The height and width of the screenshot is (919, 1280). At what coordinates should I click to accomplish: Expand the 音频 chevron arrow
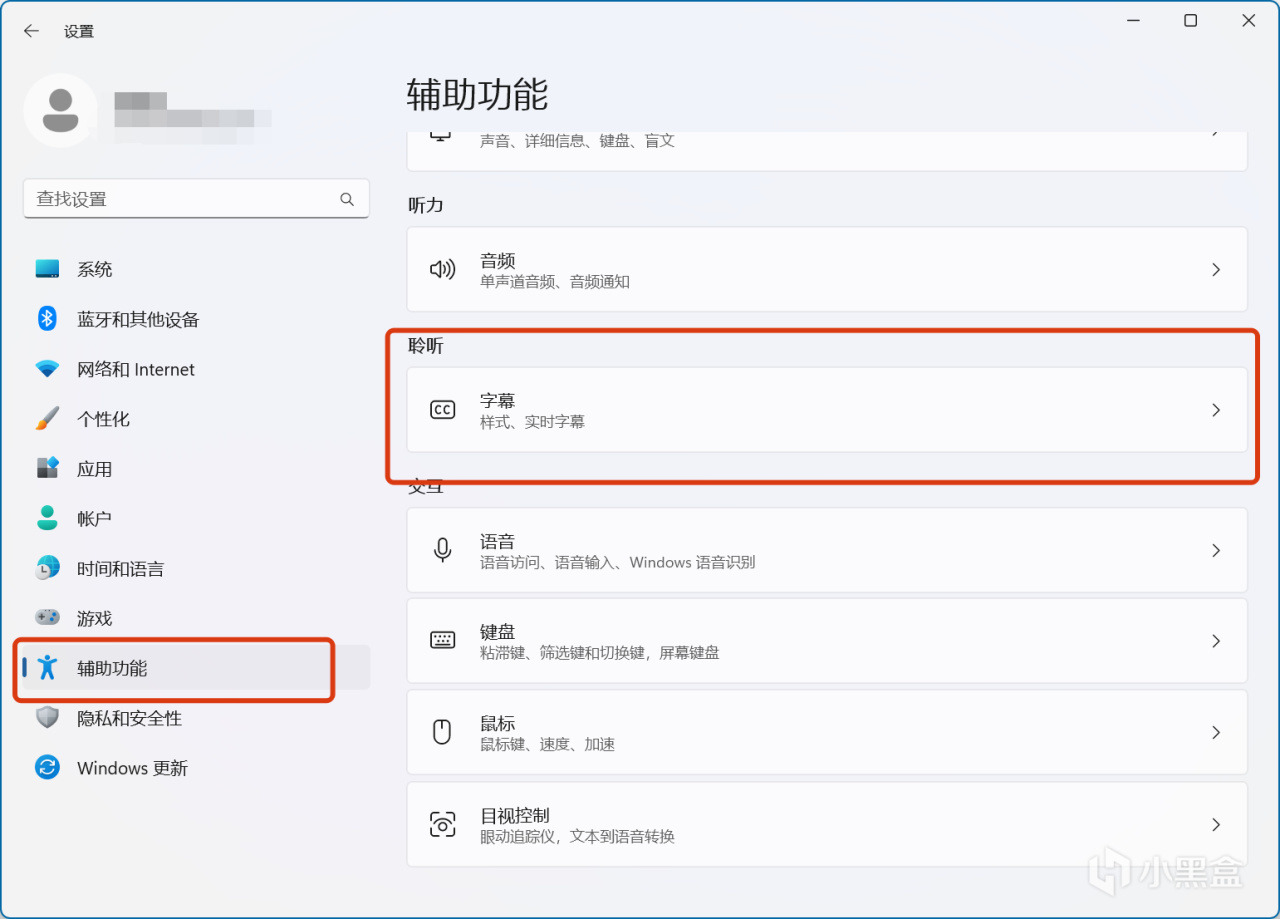[1216, 269]
